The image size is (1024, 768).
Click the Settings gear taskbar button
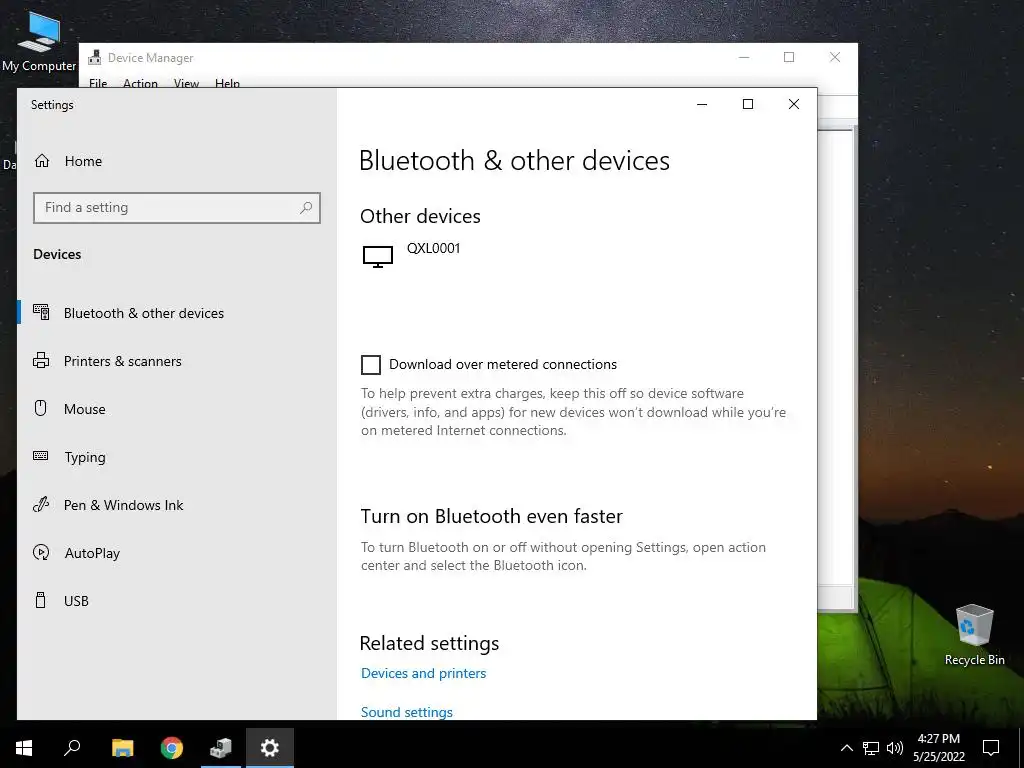pyautogui.click(x=270, y=748)
